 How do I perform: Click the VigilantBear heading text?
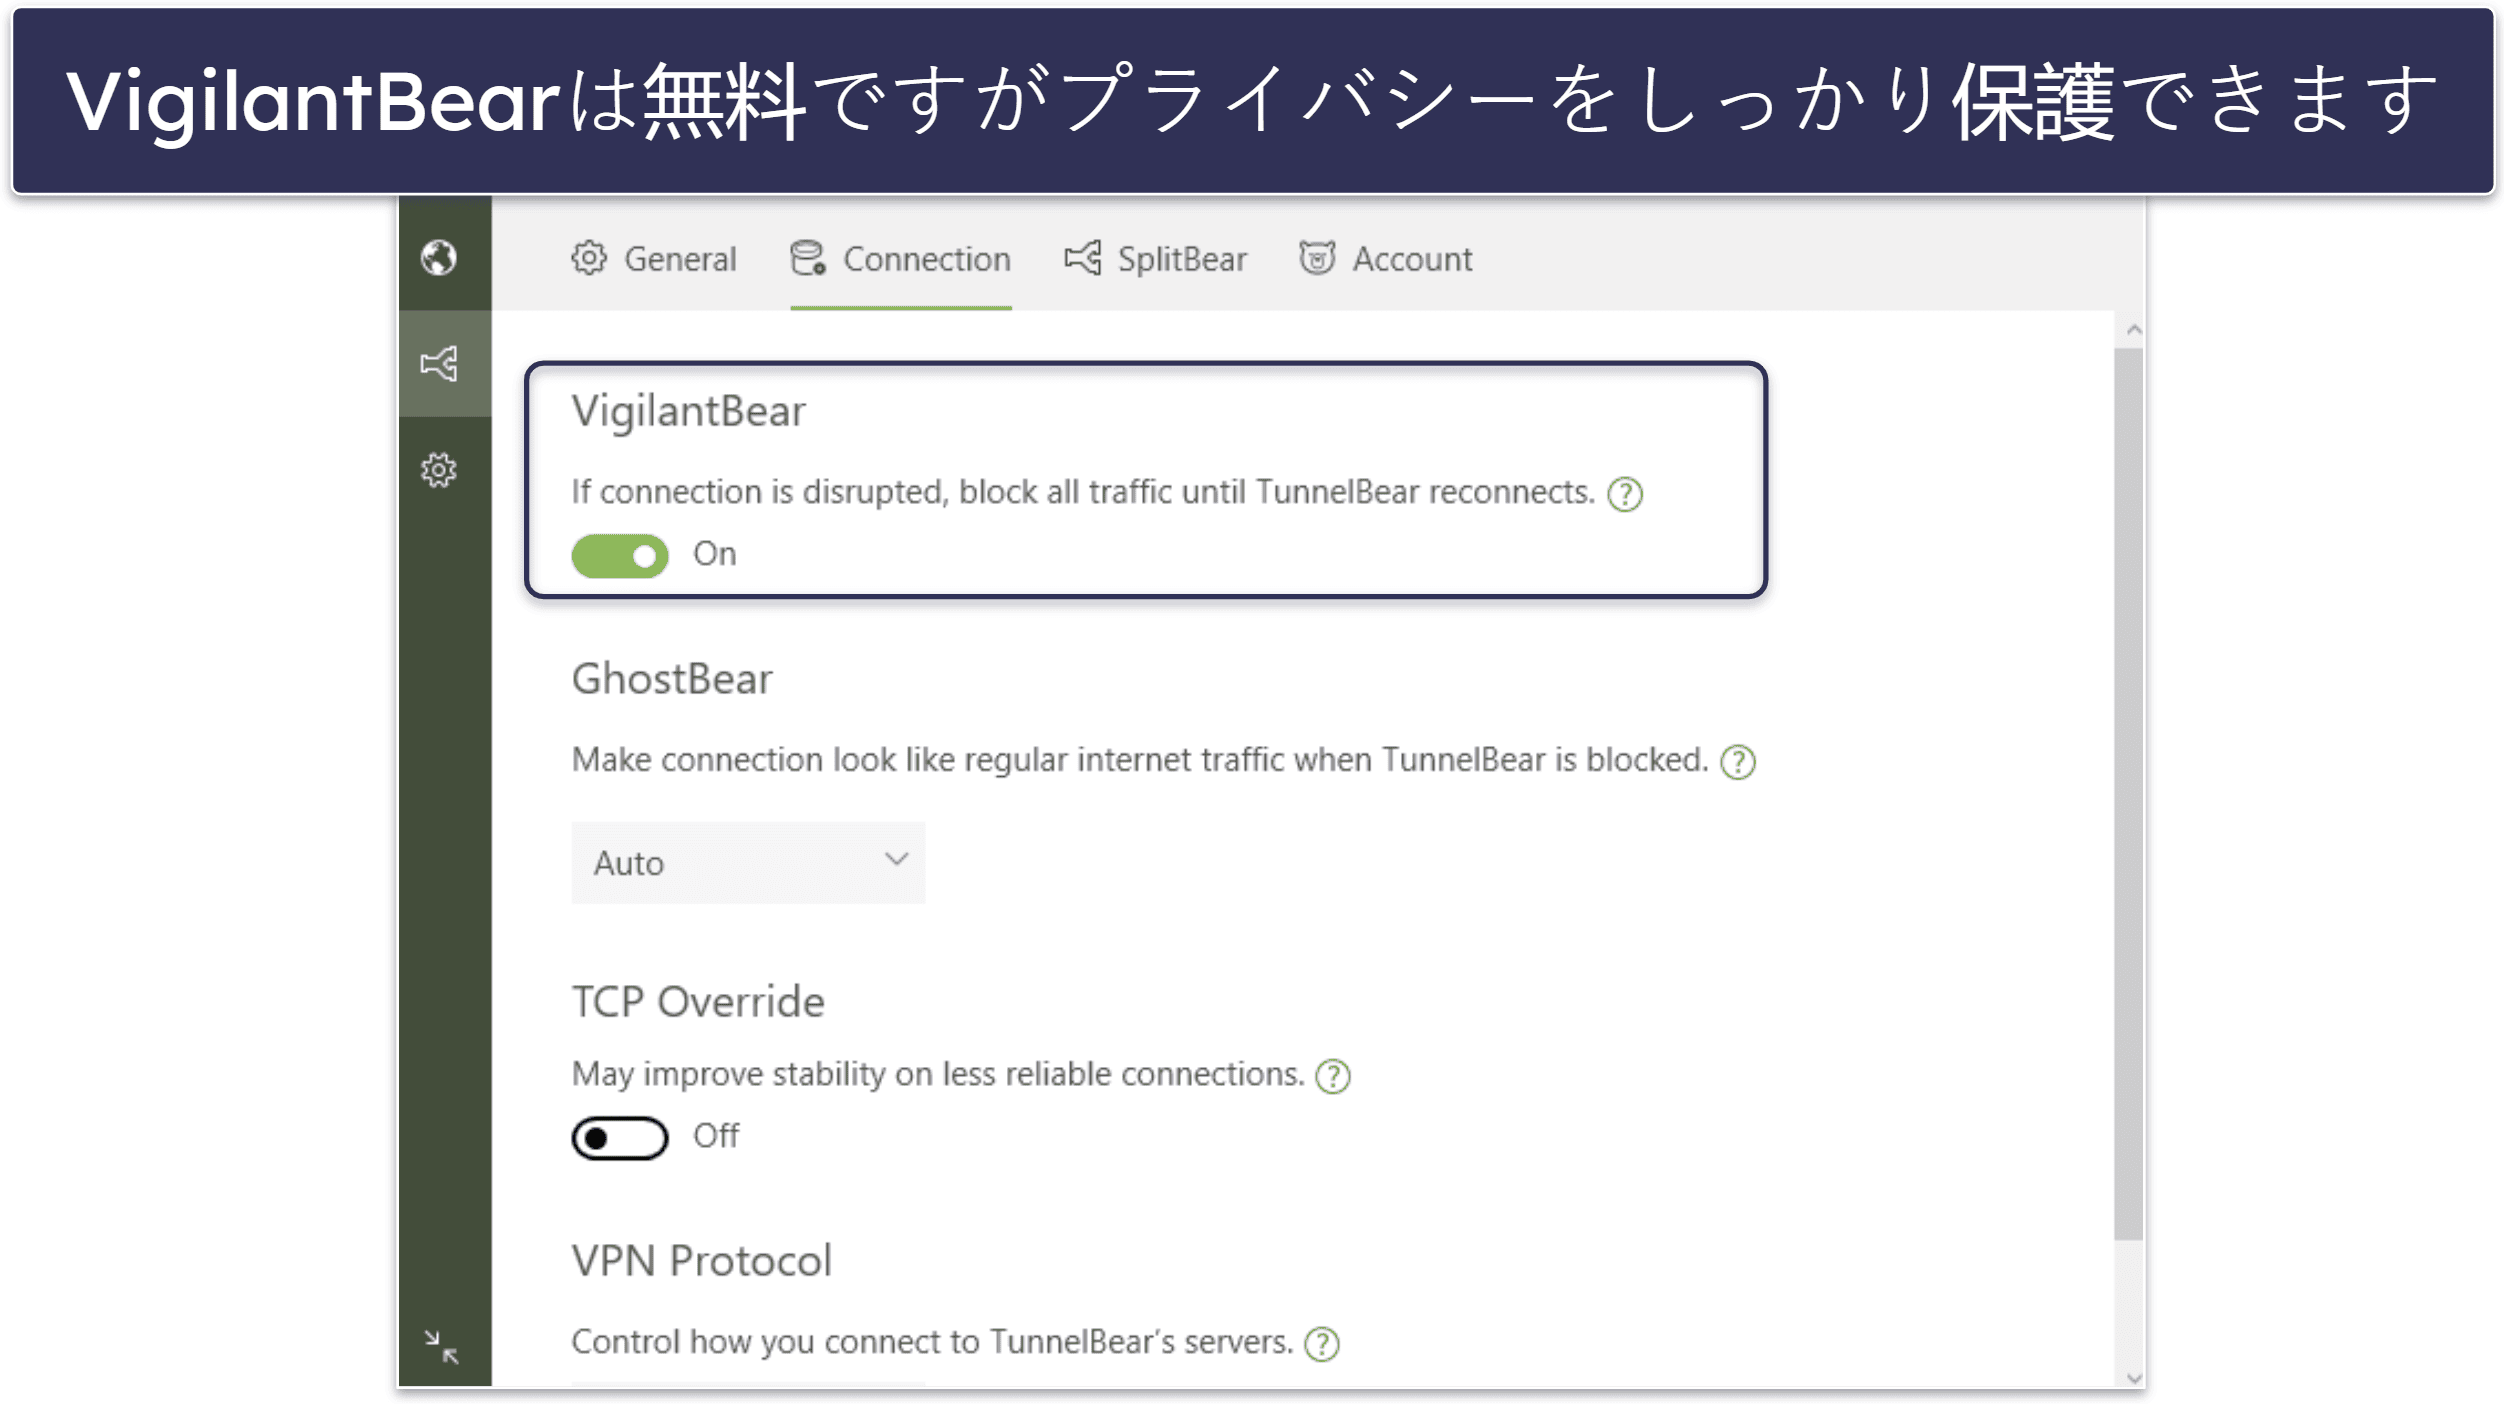(688, 412)
